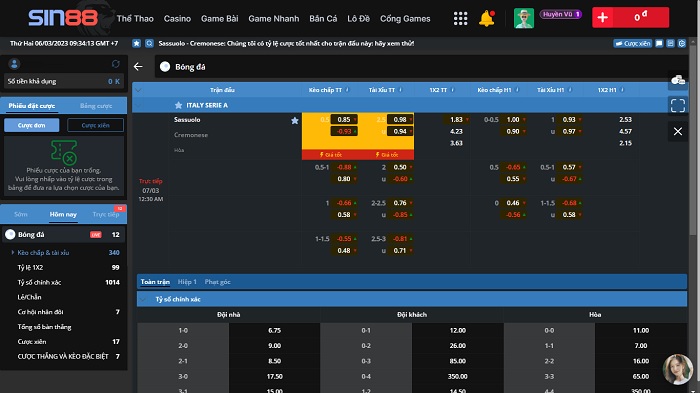Select the 12.00 odds for score 0-1
The image size is (700, 393).
pyautogui.click(x=458, y=330)
